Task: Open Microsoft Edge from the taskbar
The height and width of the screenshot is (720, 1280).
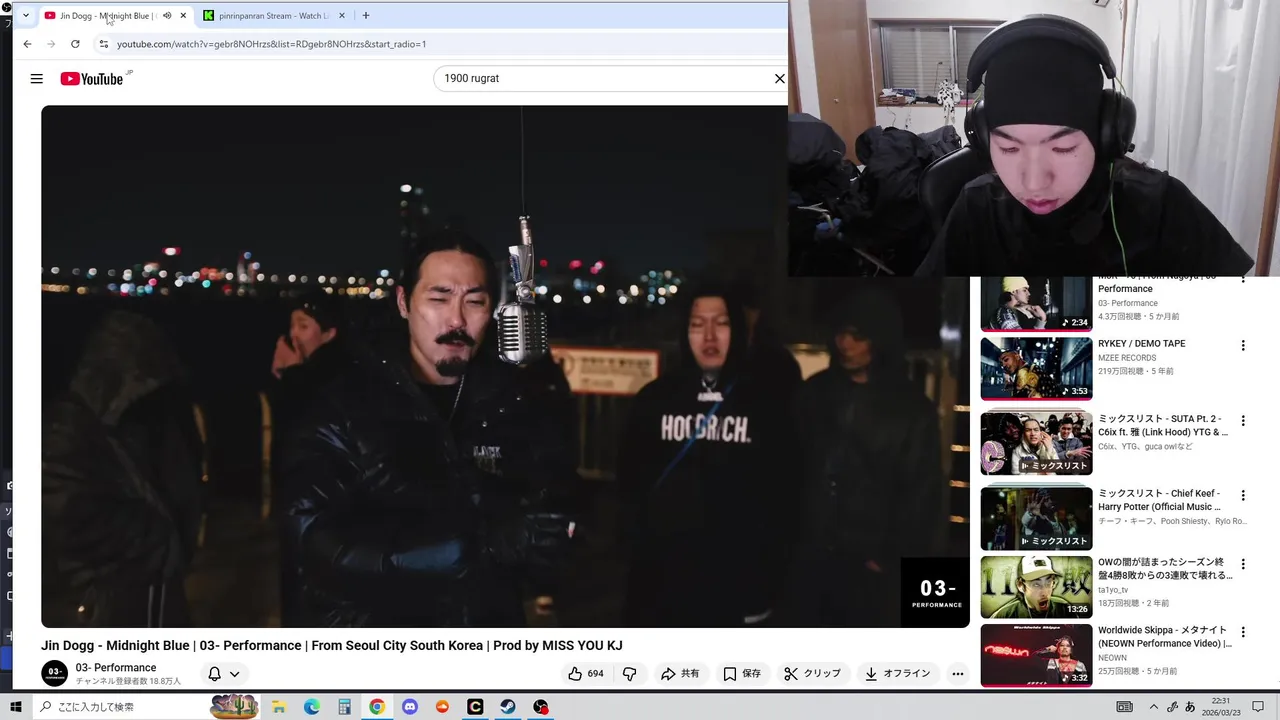Action: (312, 707)
